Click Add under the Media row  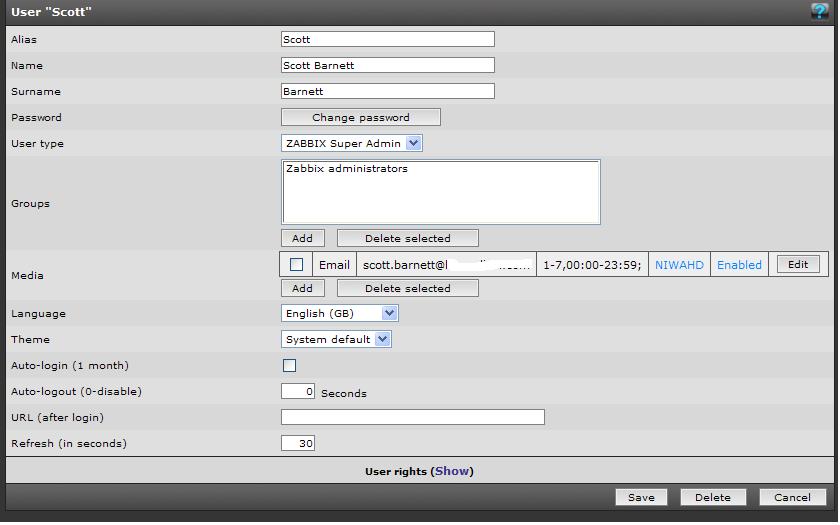click(x=302, y=289)
